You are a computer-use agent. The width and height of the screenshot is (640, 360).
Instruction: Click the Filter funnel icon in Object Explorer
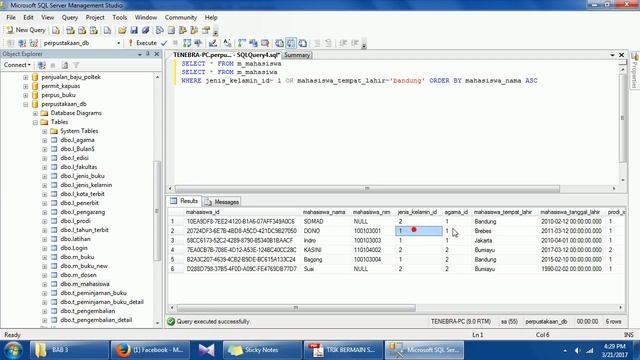76,65
